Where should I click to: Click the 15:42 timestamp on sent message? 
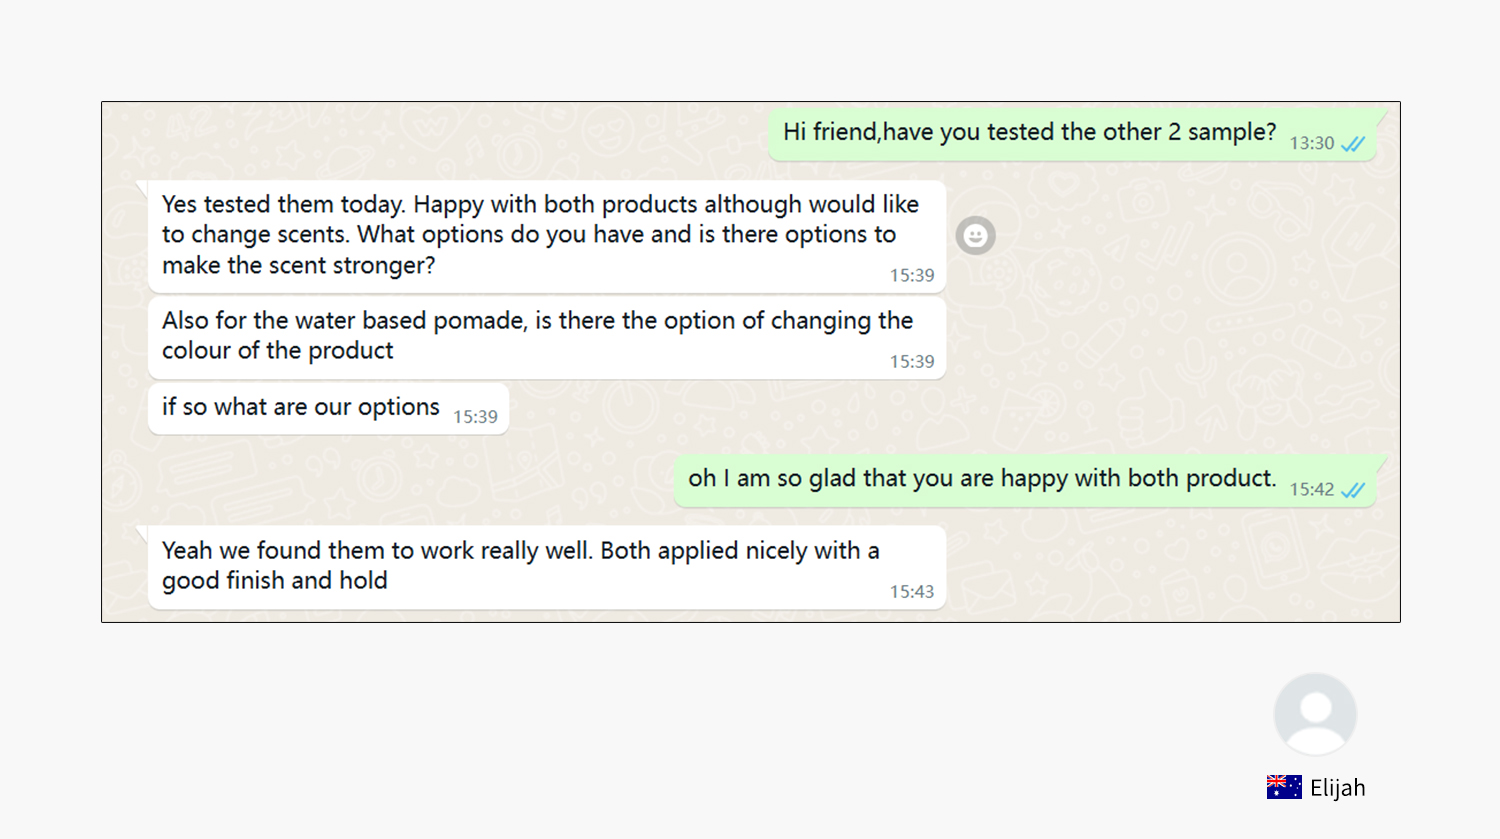[x=1311, y=490]
